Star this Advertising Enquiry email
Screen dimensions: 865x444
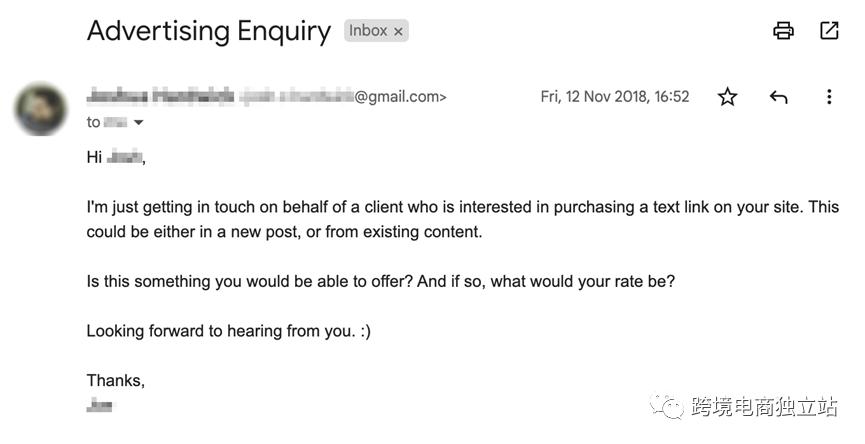727,97
